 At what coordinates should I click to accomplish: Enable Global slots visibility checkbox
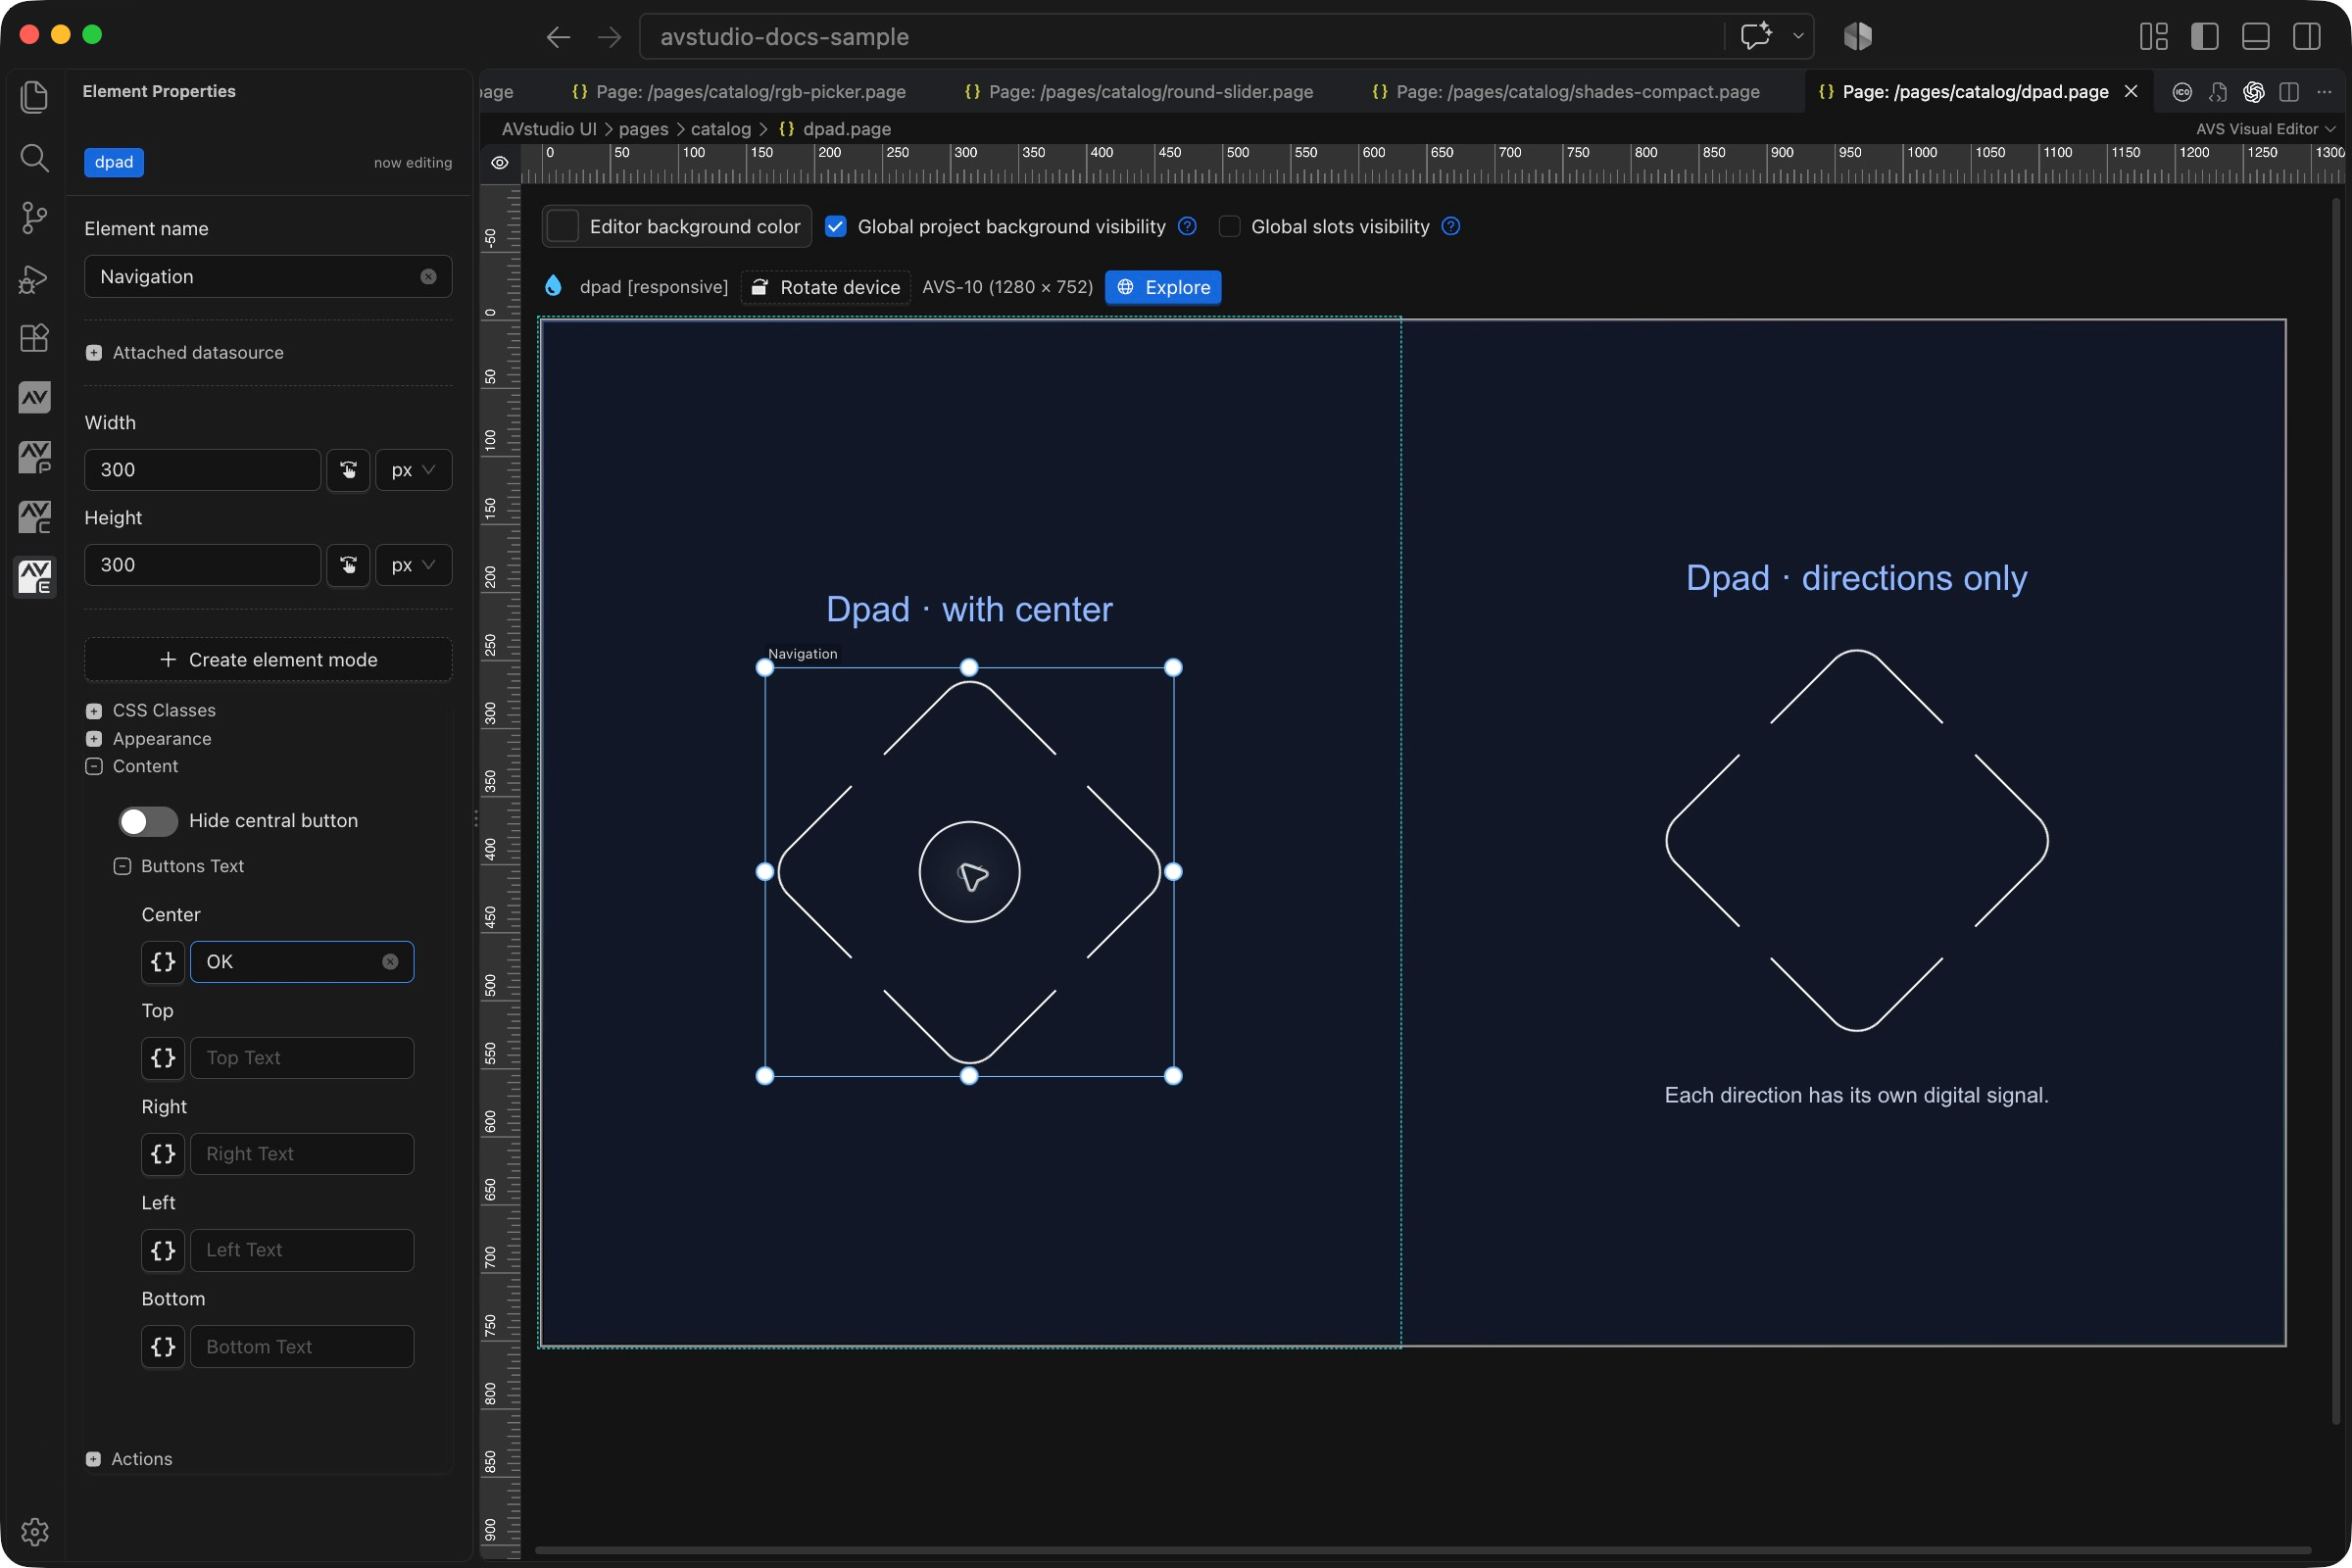1230,227
